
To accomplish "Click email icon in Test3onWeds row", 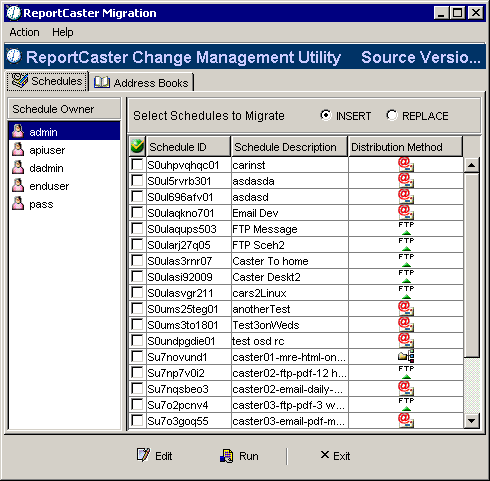I will (x=406, y=325).
